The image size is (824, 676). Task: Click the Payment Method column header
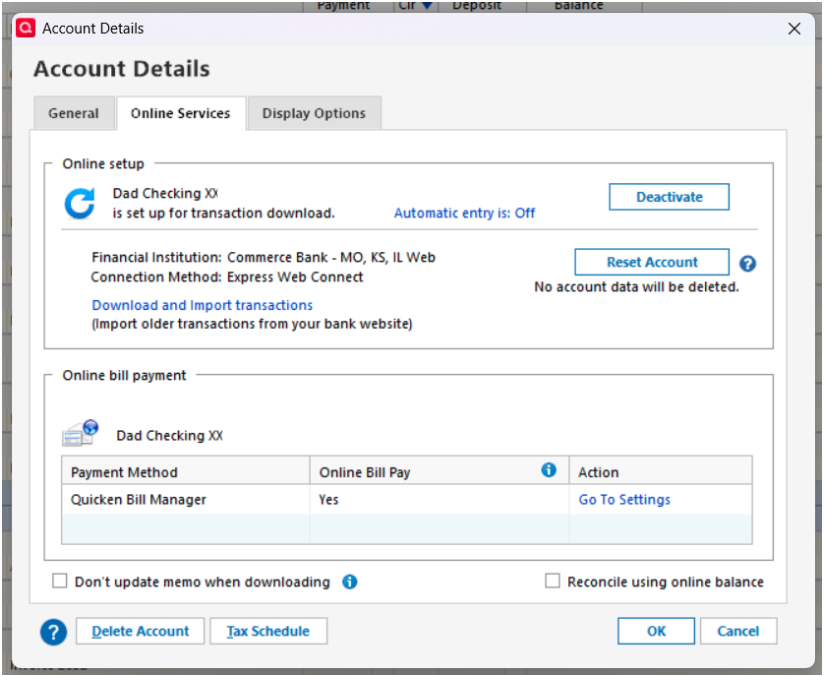[186, 471]
